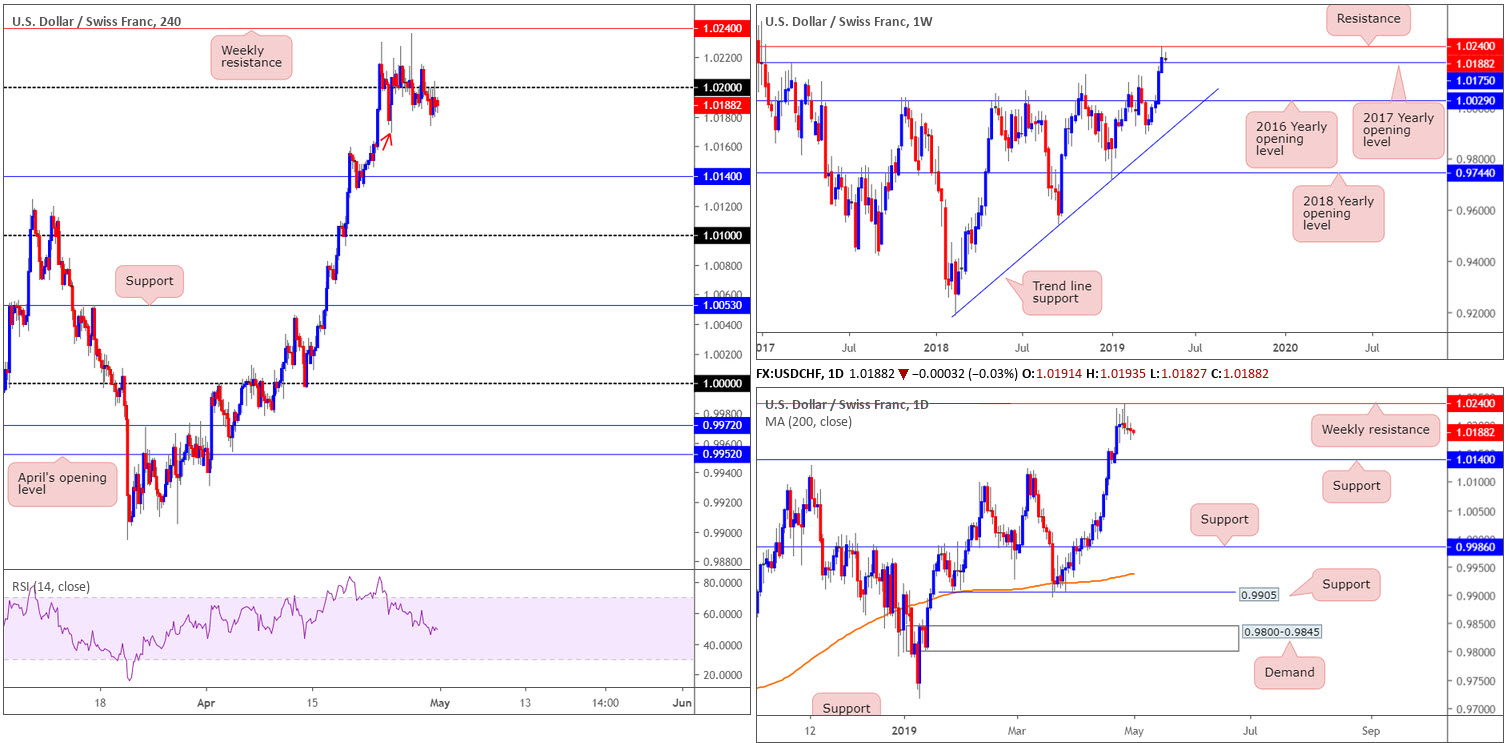
Task: Click the black 1.02000 price tag
Action: [x=721, y=88]
